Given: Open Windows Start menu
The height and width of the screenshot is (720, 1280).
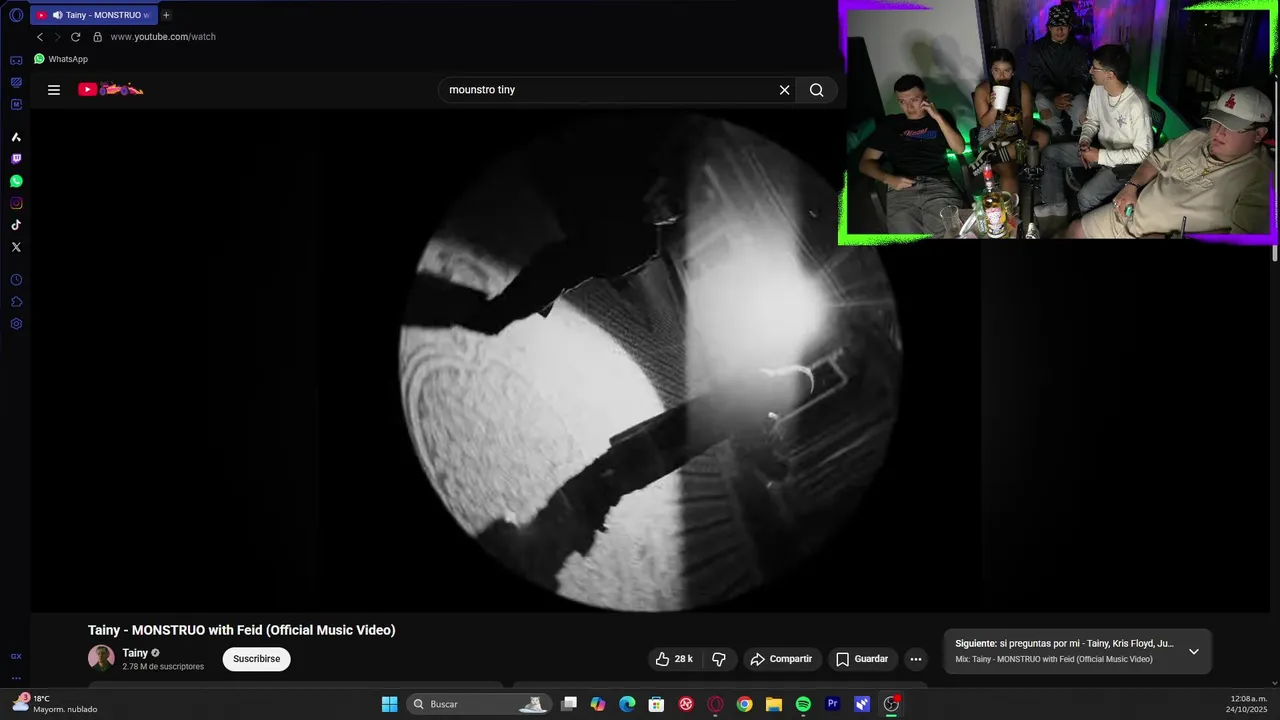Looking at the screenshot, I should (x=390, y=704).
